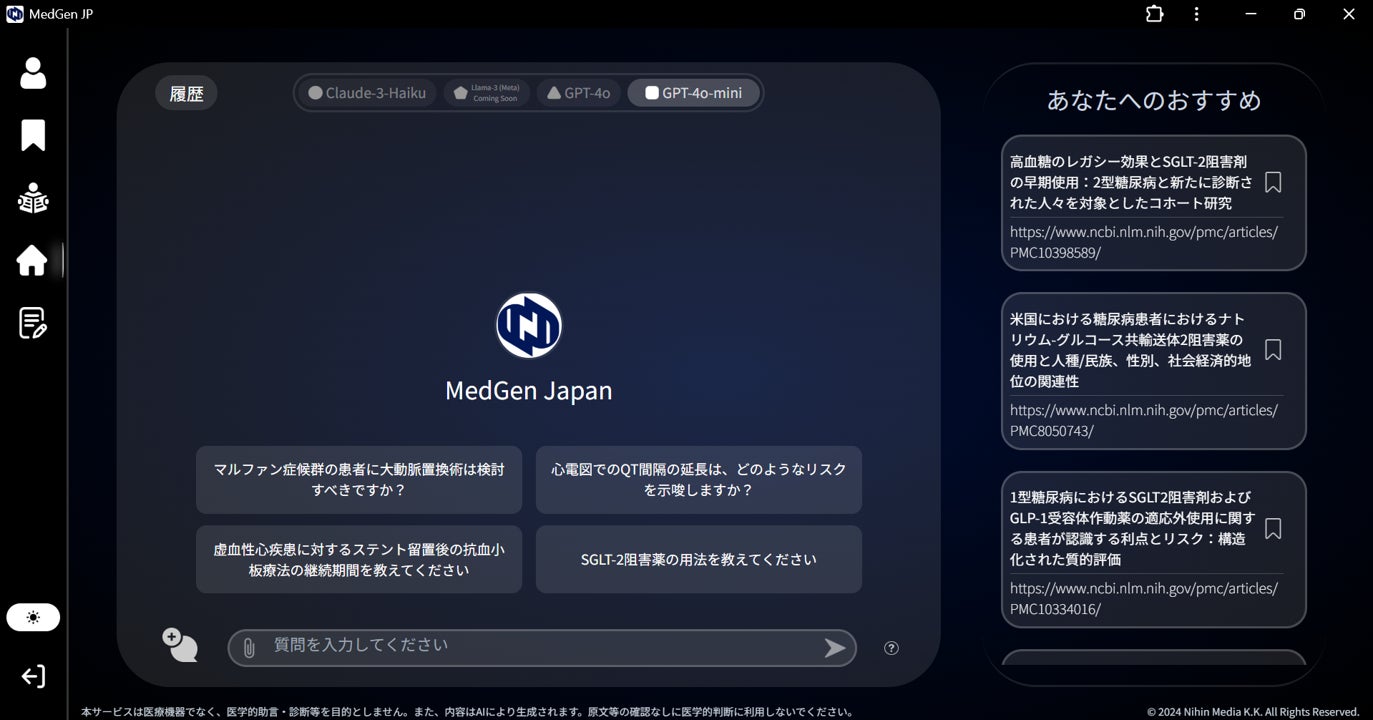Click the 1型糖尿病におけるSGLT2阻害剤 article title

click(1131, 528)
